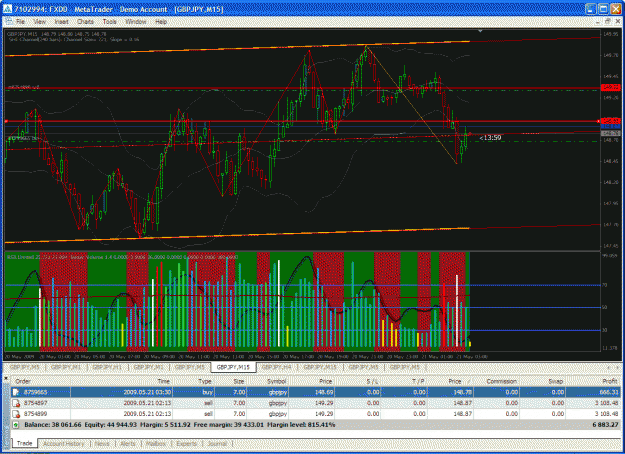The width and height of the screenshot is (625, 454).
Task: Click the 666.31 profit cell
Action: (x=607, y=392)
